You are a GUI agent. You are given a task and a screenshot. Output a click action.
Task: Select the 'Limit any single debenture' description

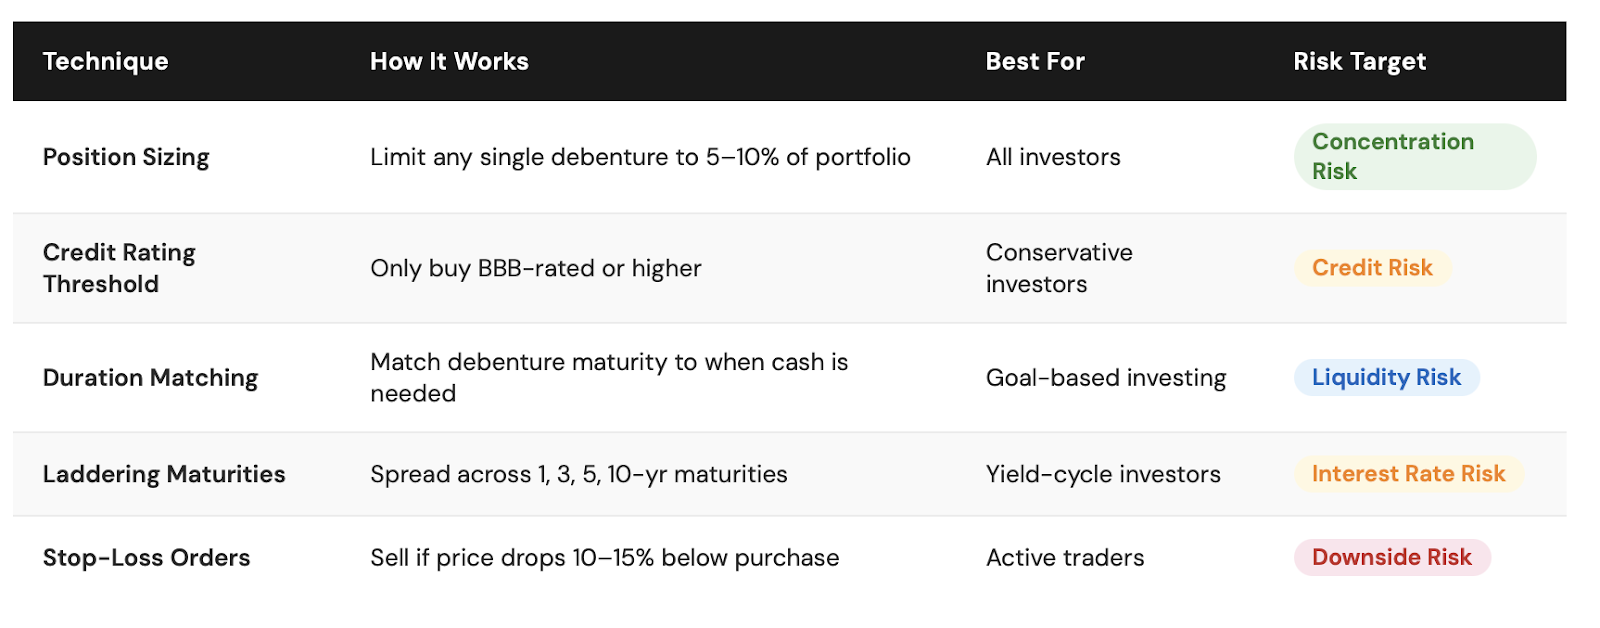(640, 158)
